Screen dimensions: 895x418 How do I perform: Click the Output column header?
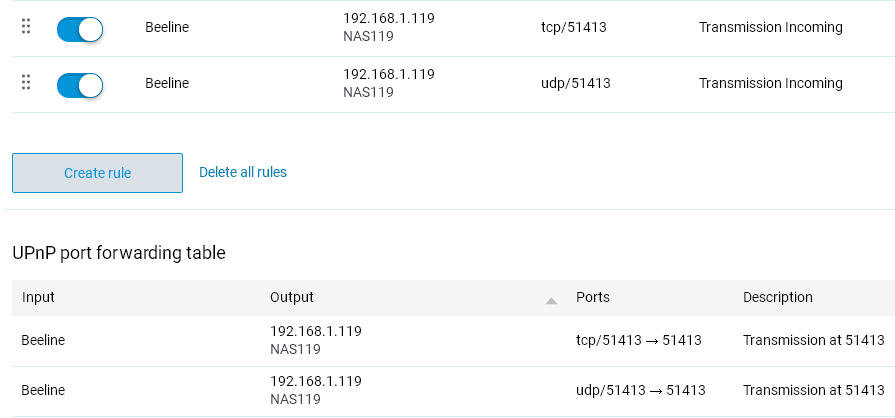click(x=292, y=297)
